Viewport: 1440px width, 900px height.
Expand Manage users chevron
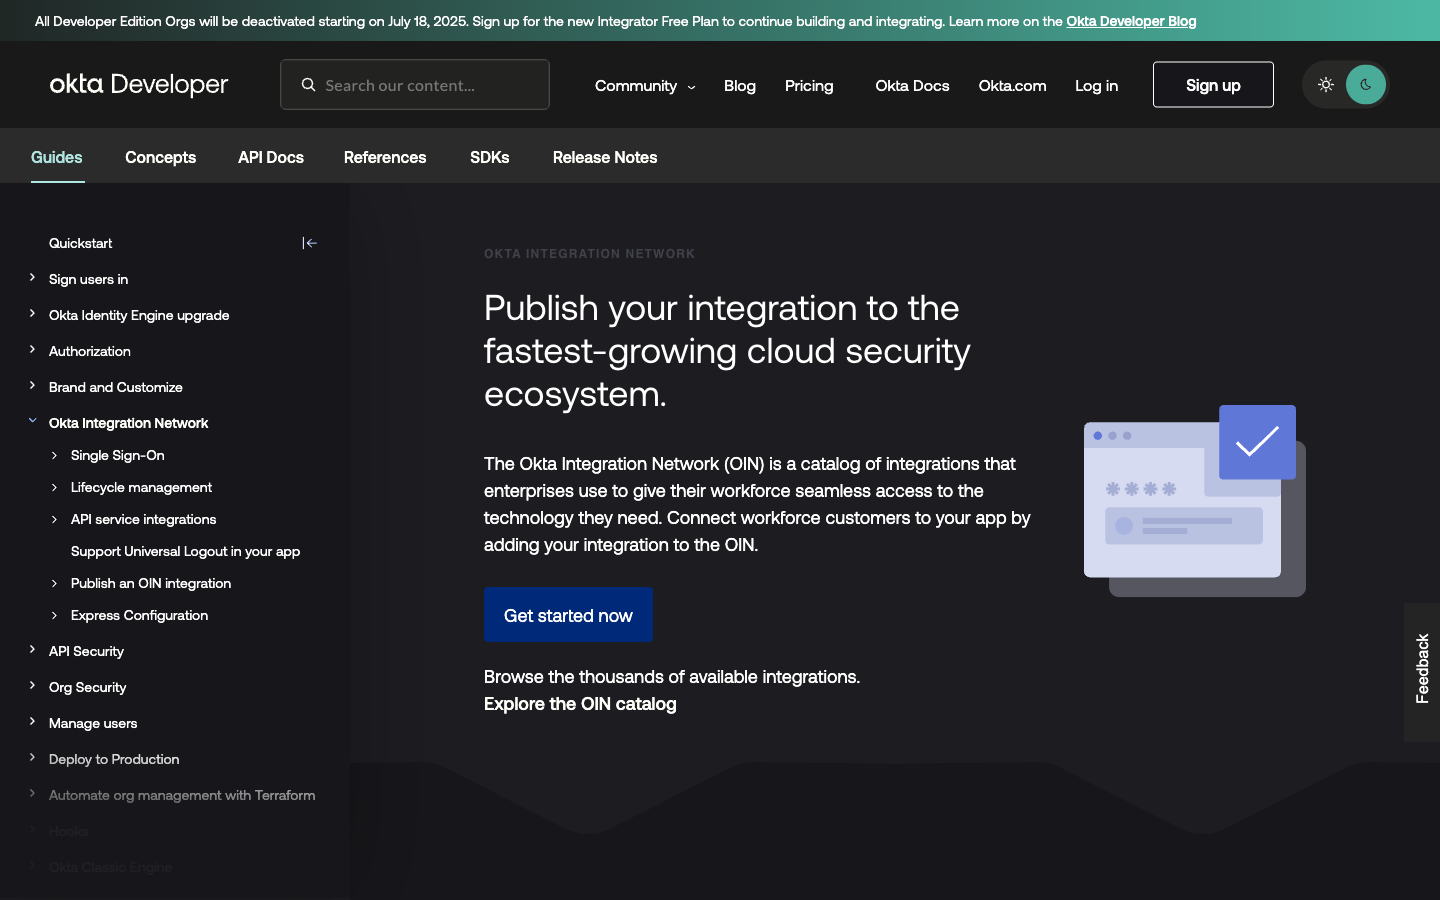click(32, 722)
